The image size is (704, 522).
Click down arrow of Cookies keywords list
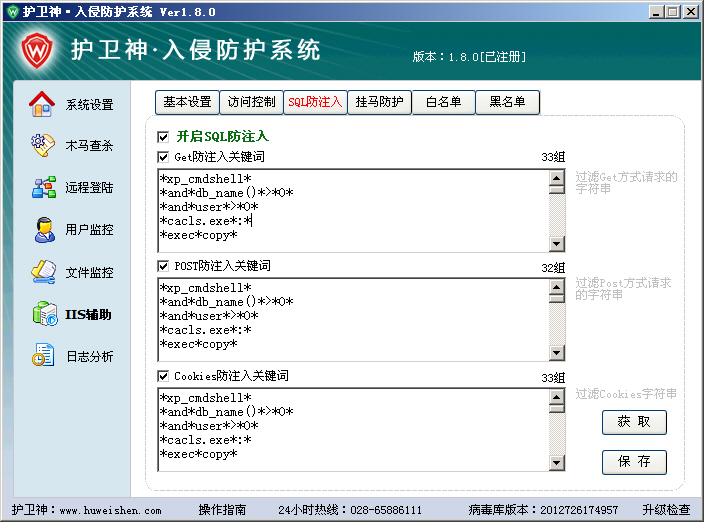(557, 463)
